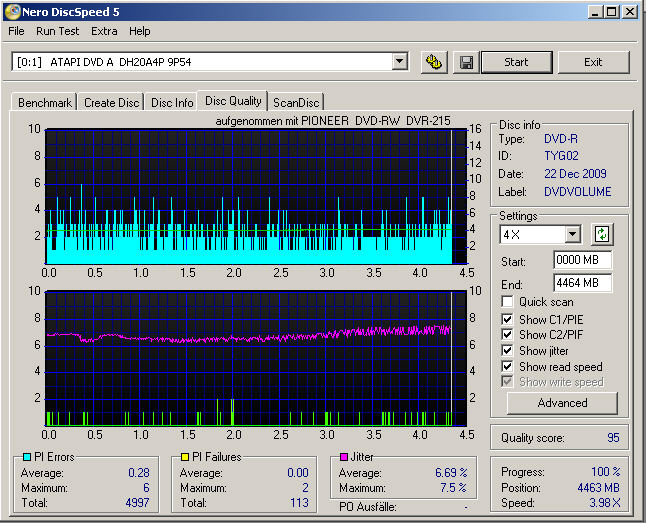646x523 pixels.
Task: Open the 4 X scan speed dropdown
Action: point(572,234)
